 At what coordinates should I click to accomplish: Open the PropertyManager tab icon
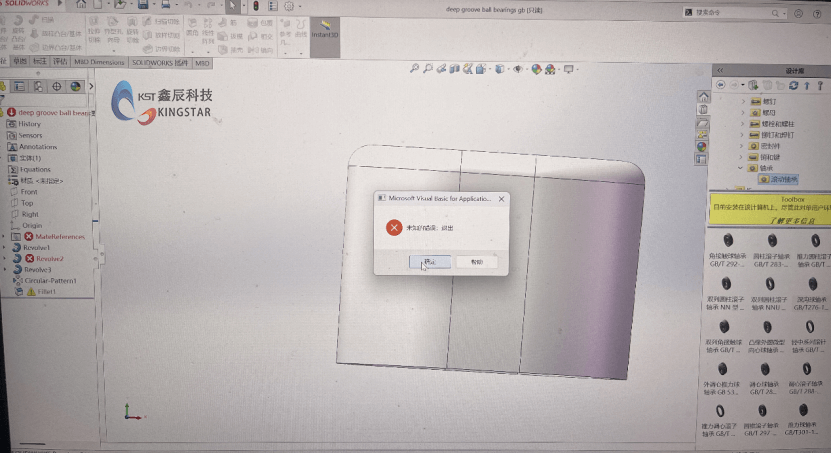coord(19,86)
